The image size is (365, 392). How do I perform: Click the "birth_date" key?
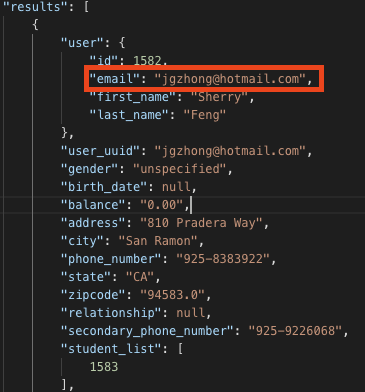click(x=104, y=187)
